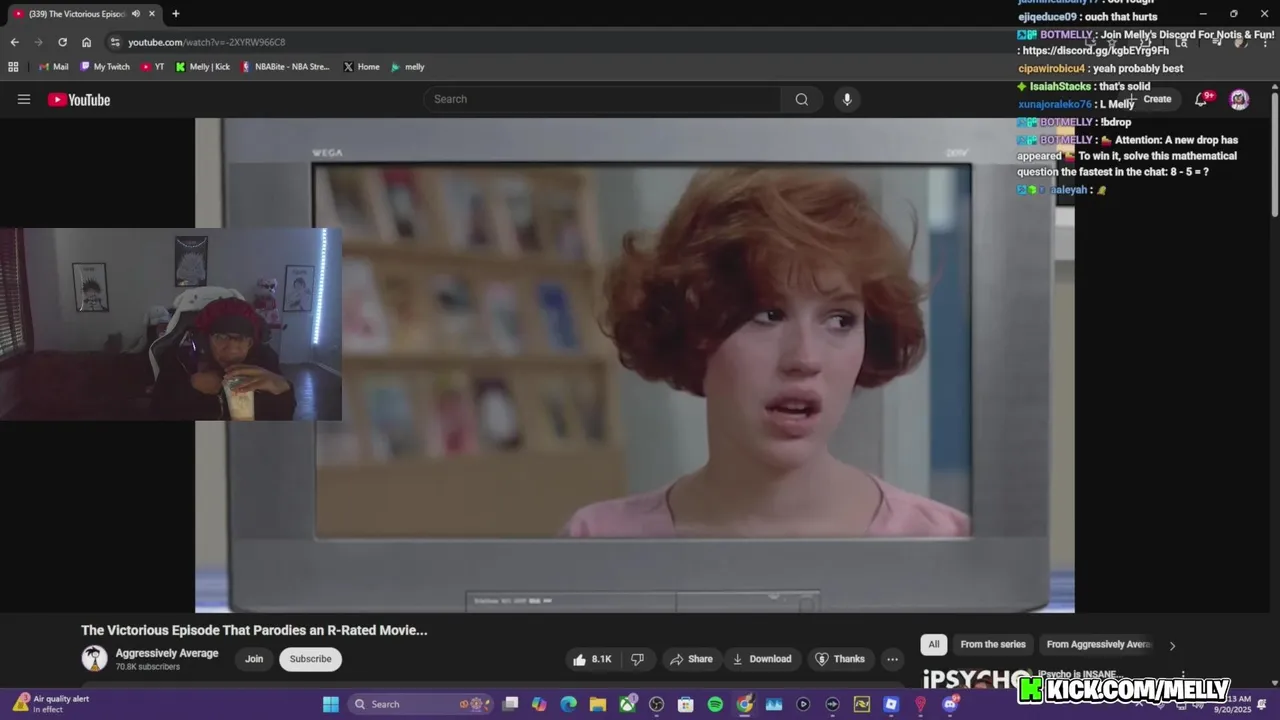Click the video player area

point(635,365)
